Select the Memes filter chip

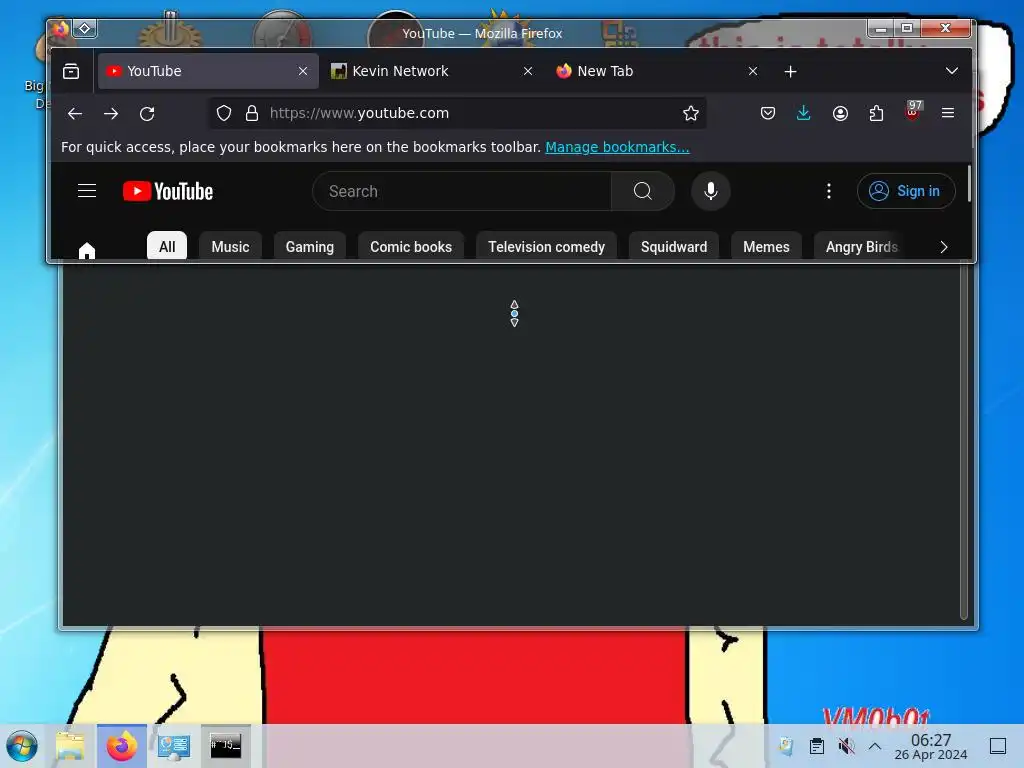tap(766, 247)
